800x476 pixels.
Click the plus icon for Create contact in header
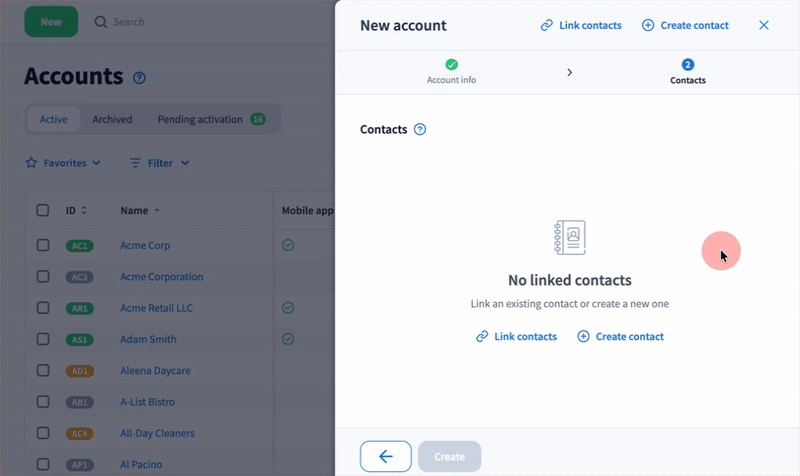click(647, 25)
